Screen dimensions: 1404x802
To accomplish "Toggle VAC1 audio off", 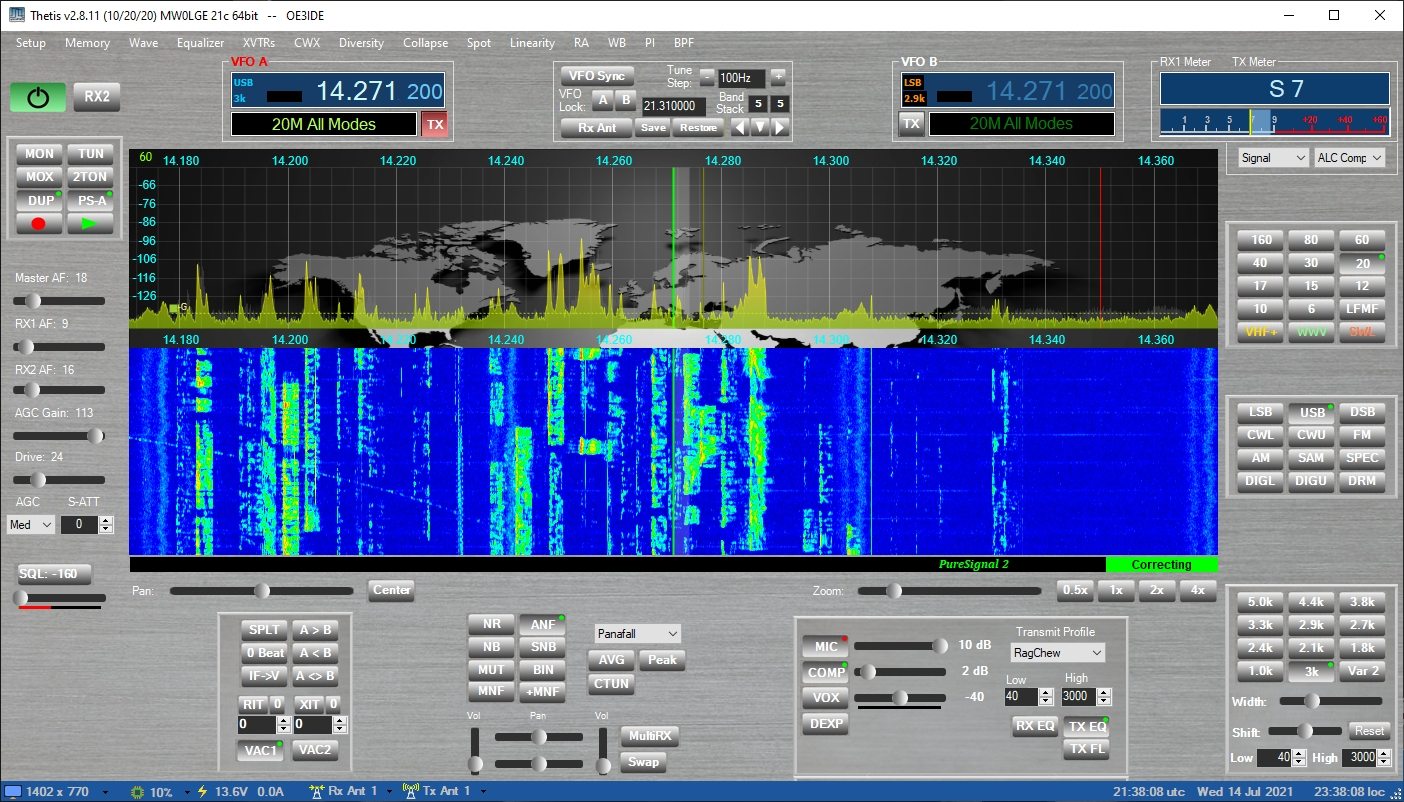I will [261, 750].
